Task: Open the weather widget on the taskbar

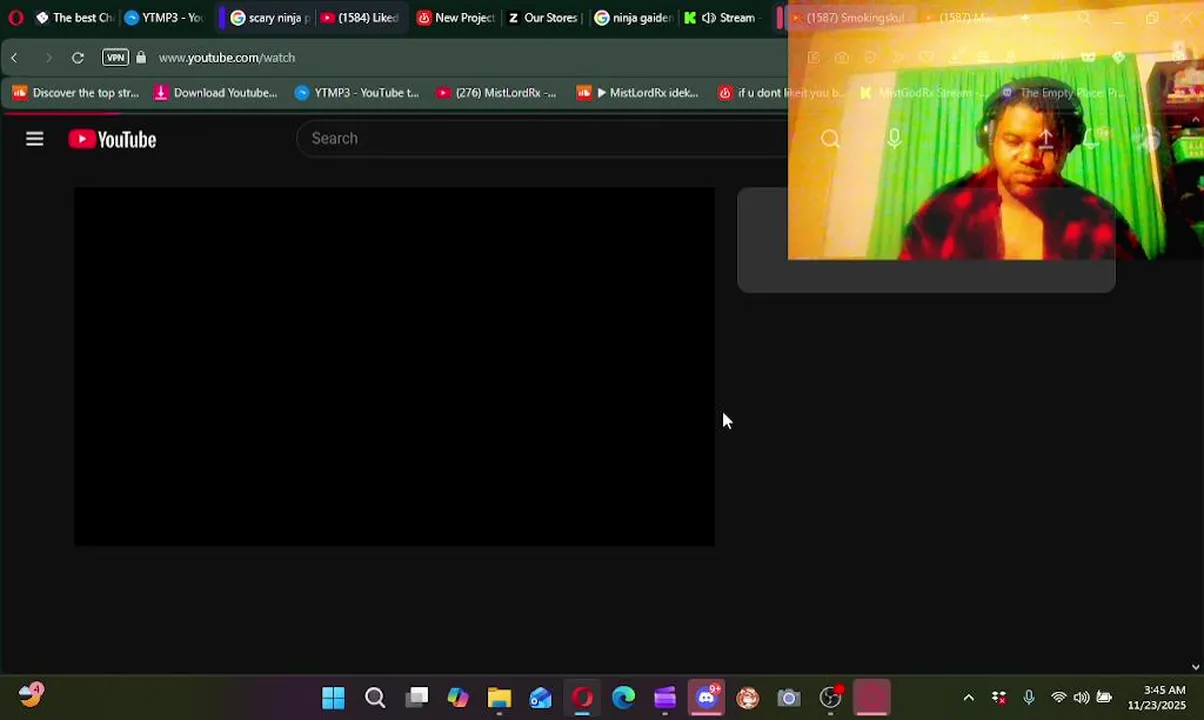Action: pyautogui.click(x=30, y=695)
